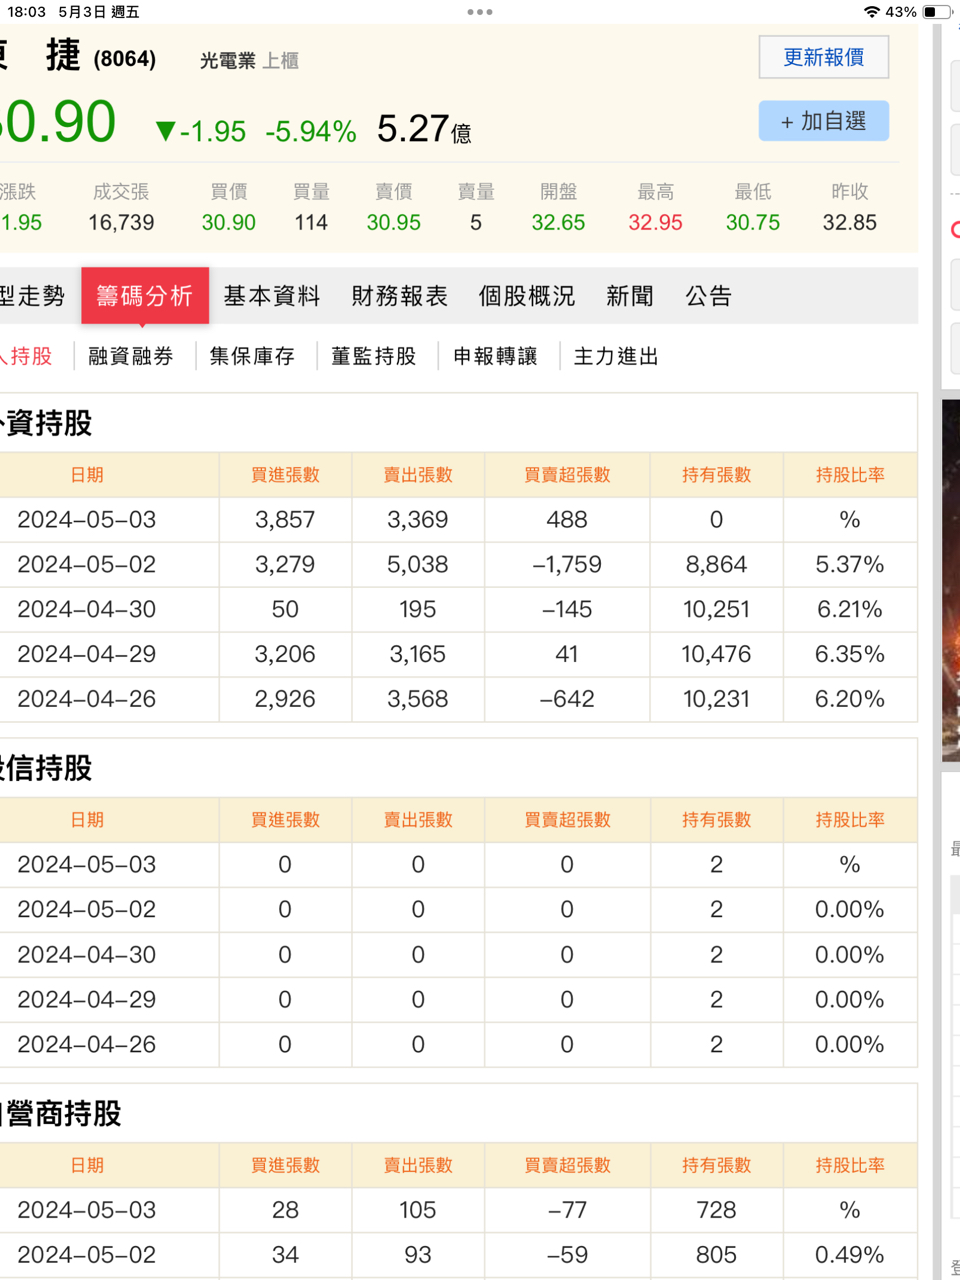Open 集保庫存 sub-tab
This screenshot has width=960, height=1280.
[252, 356]
